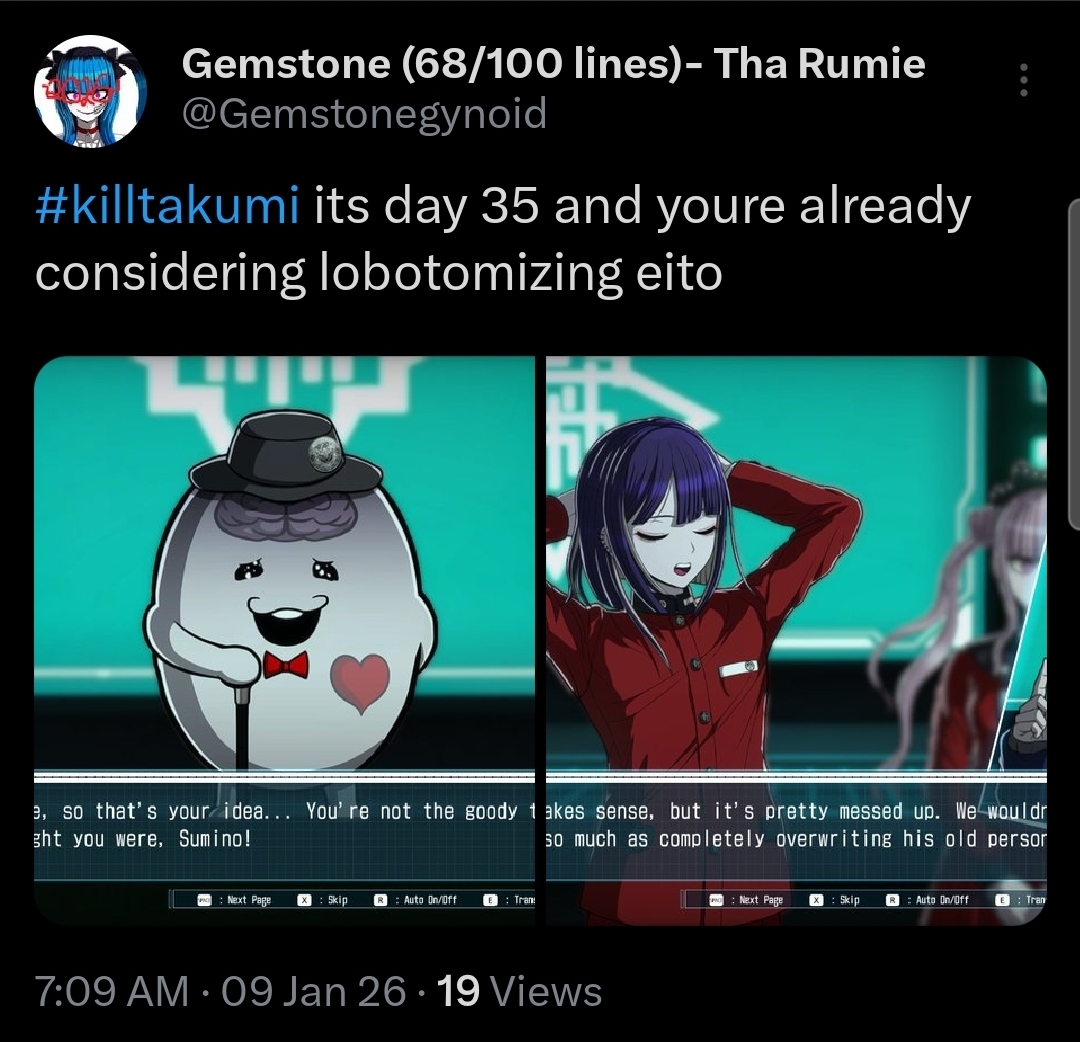Click the right dialogue box about overwriting
The width and height of the screenshot is (1080, 1042).
tap(796, 824)
